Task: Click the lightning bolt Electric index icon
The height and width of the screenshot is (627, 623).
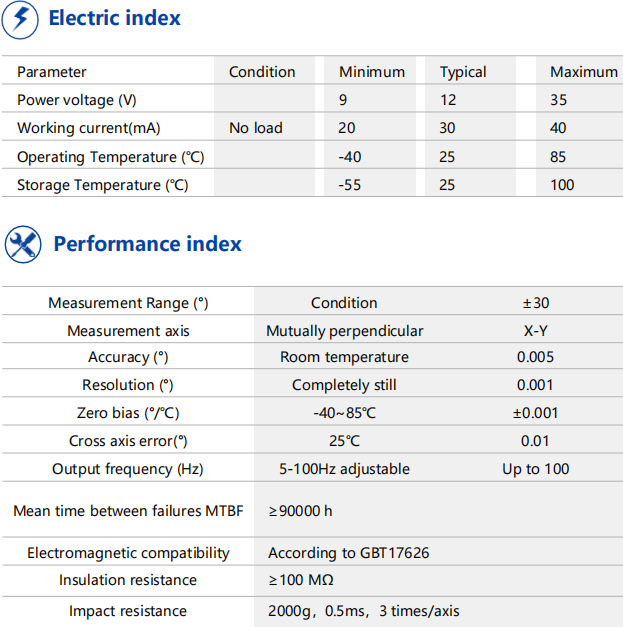Action: [21, 19]
